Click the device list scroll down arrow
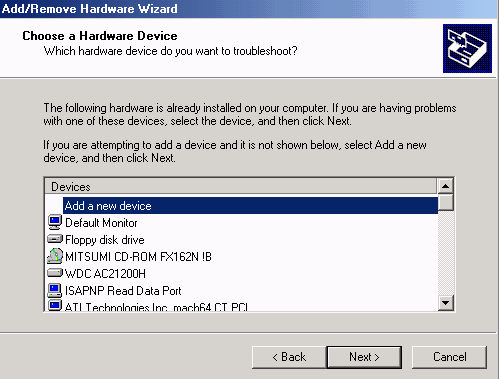The height and width of the screenshot is (379, 499). [446, 303]
